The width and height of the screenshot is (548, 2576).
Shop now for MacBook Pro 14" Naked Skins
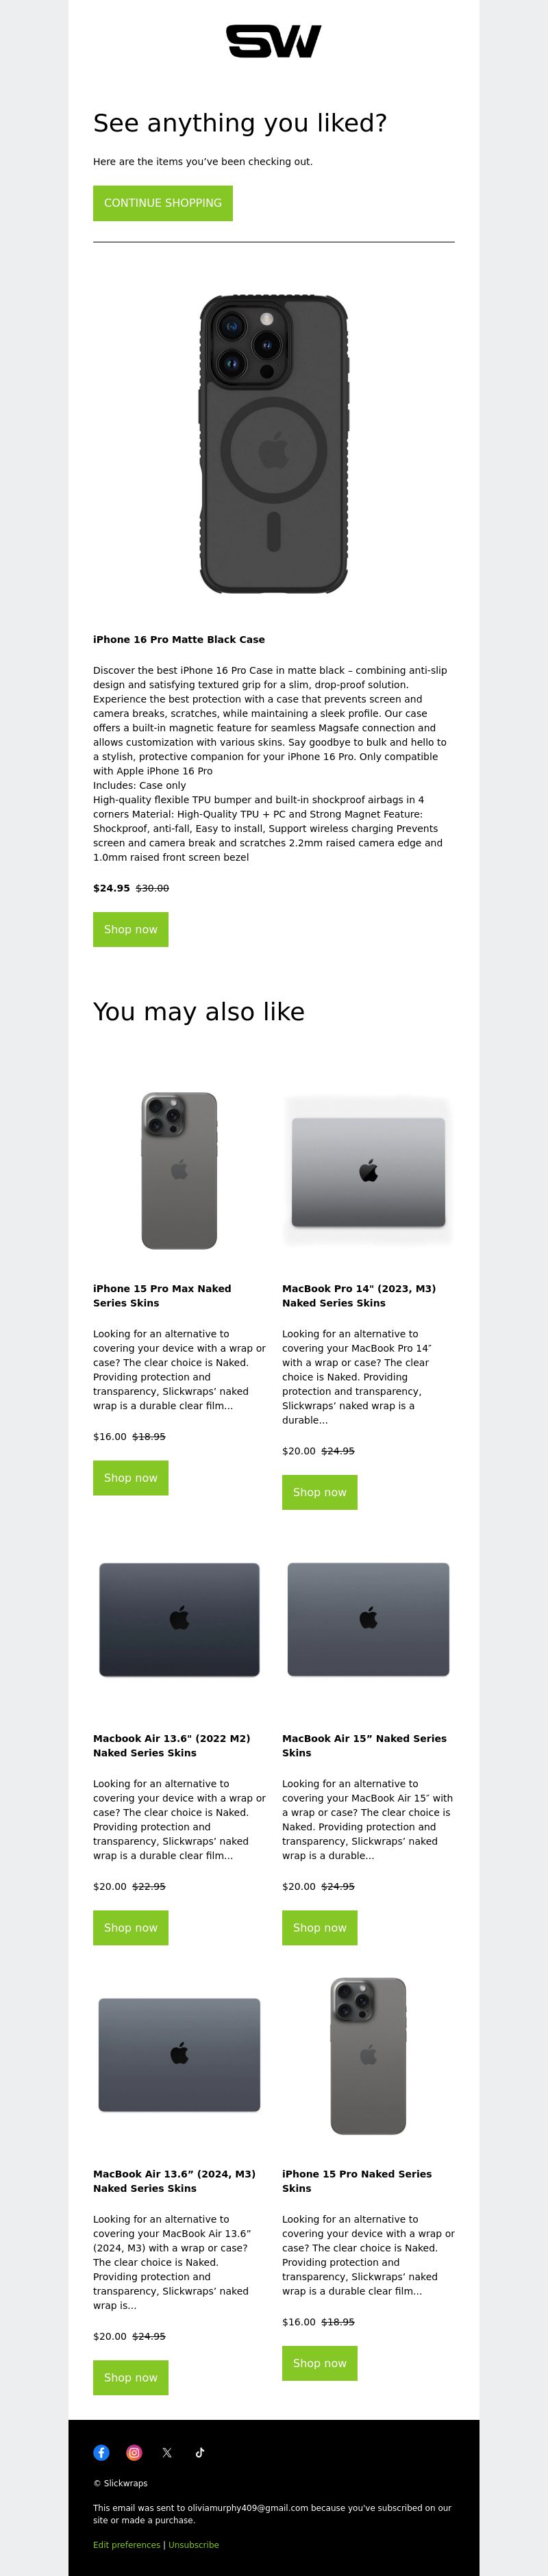(x=320, y=1492)
